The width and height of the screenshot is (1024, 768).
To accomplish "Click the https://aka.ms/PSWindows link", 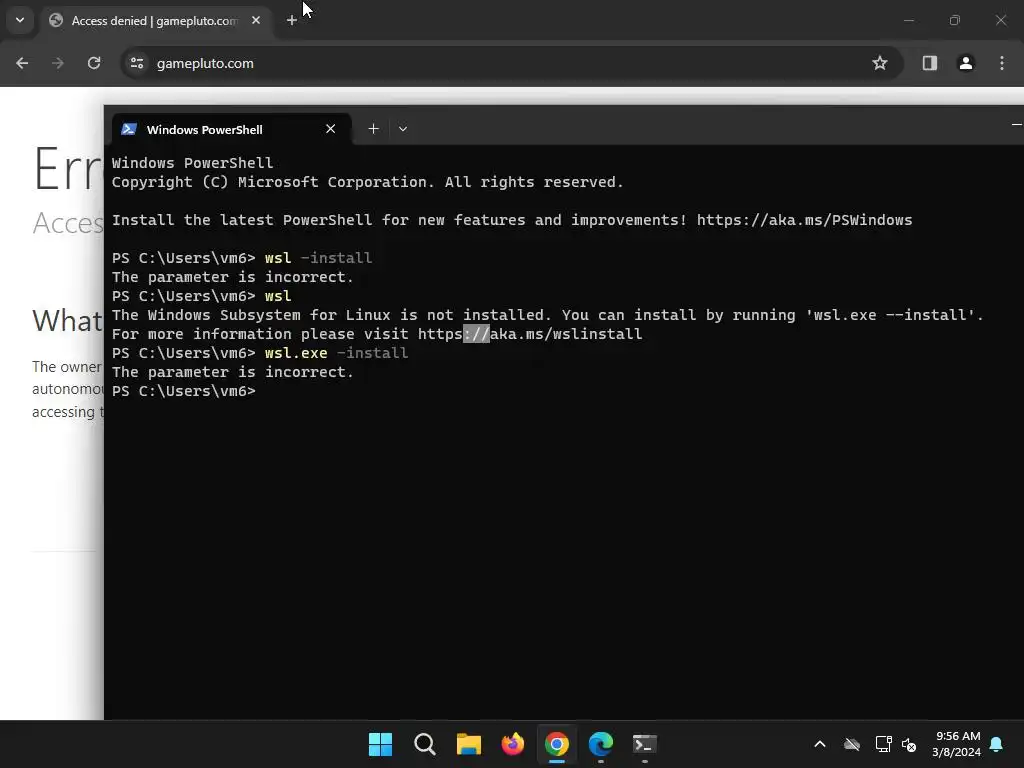I will [x=804, y=220].
